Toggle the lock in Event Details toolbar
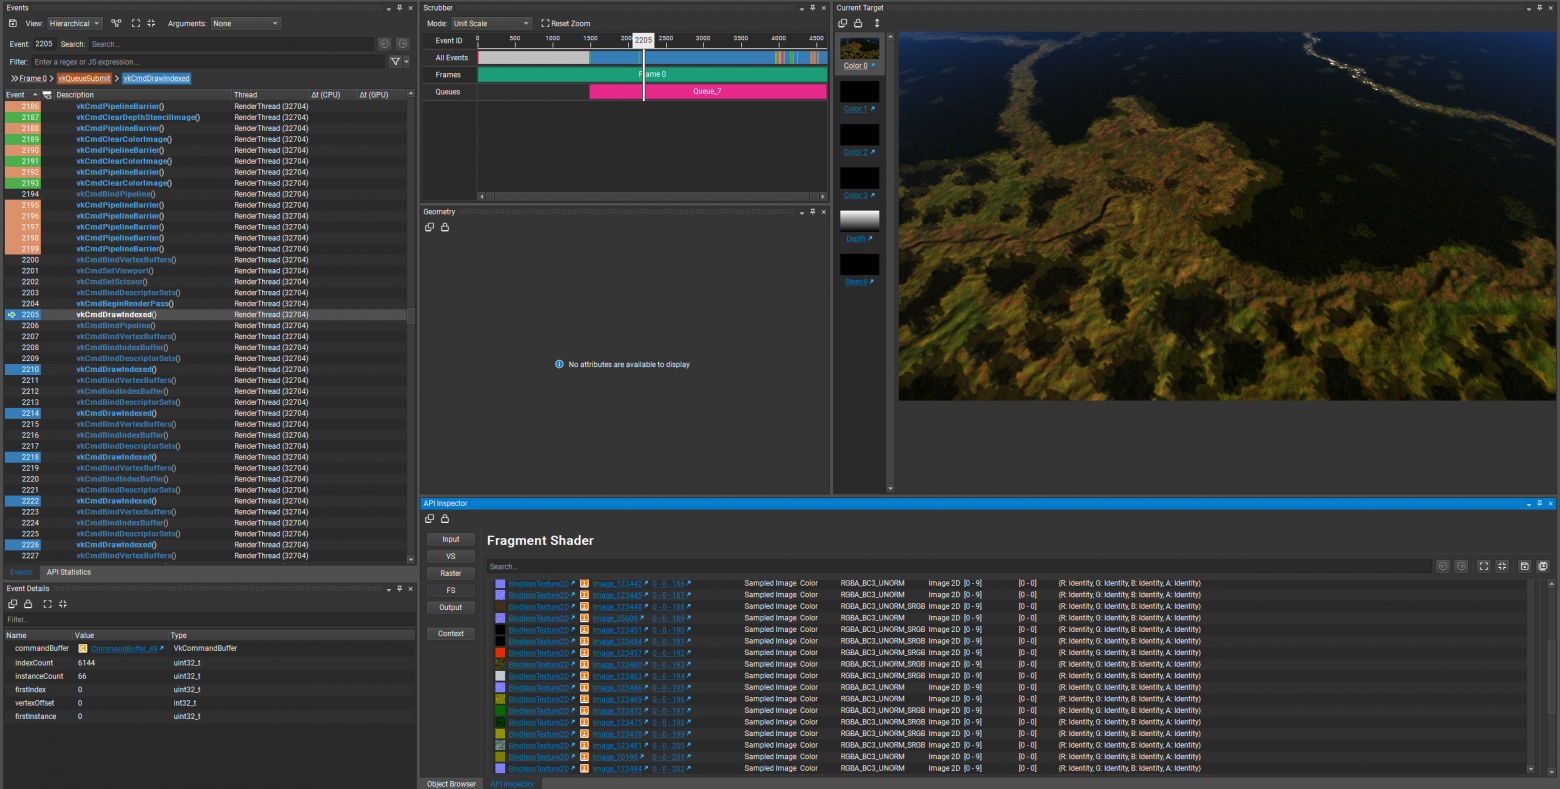This screenshot has height=789, width=1560. point(28,604)
